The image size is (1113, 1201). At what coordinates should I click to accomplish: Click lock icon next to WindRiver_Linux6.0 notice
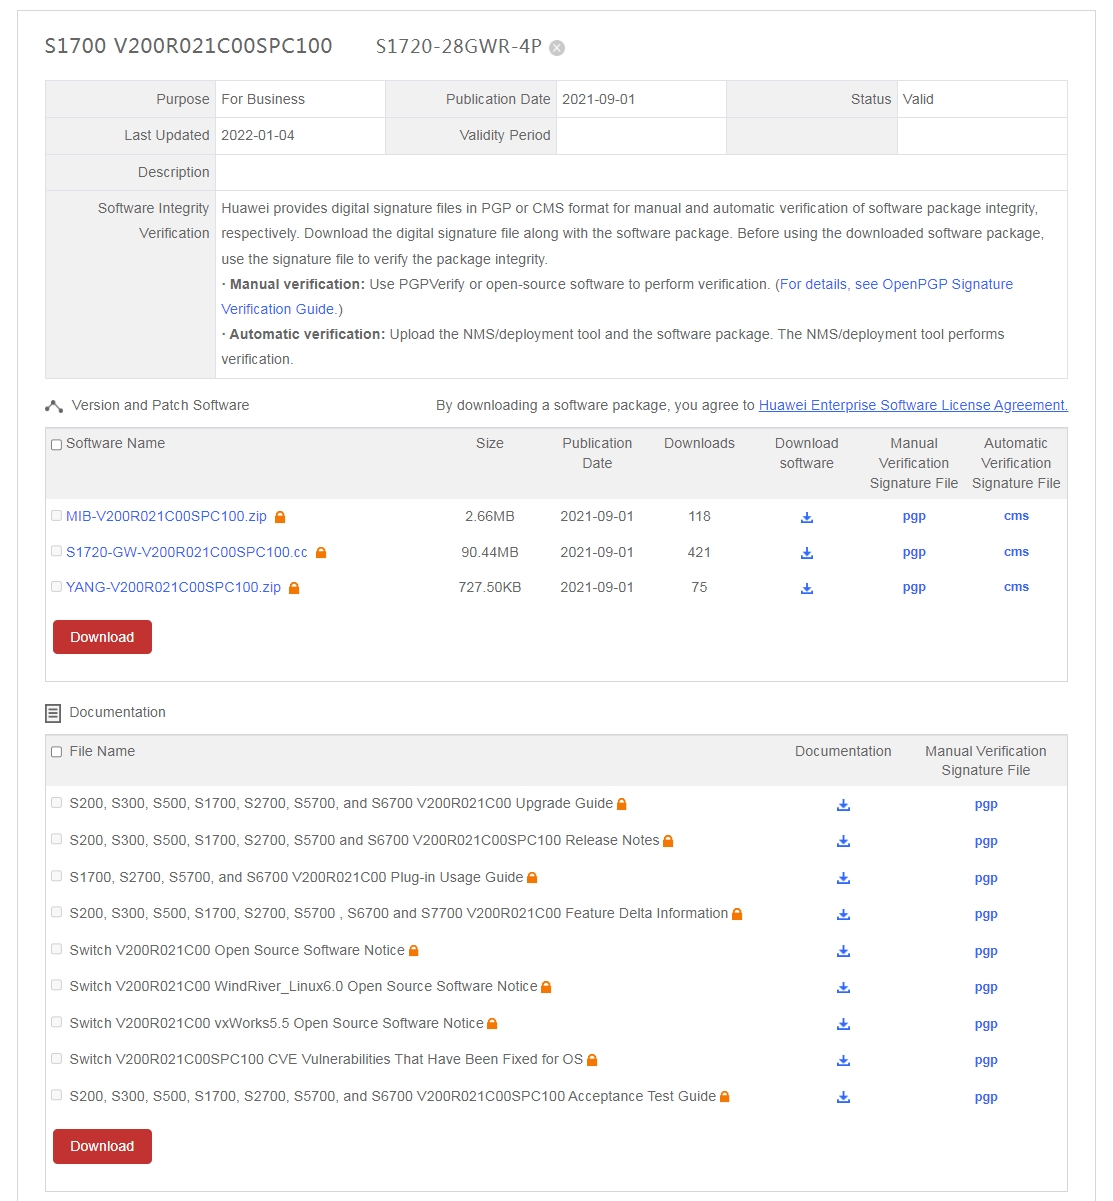[x=546, y=987]
